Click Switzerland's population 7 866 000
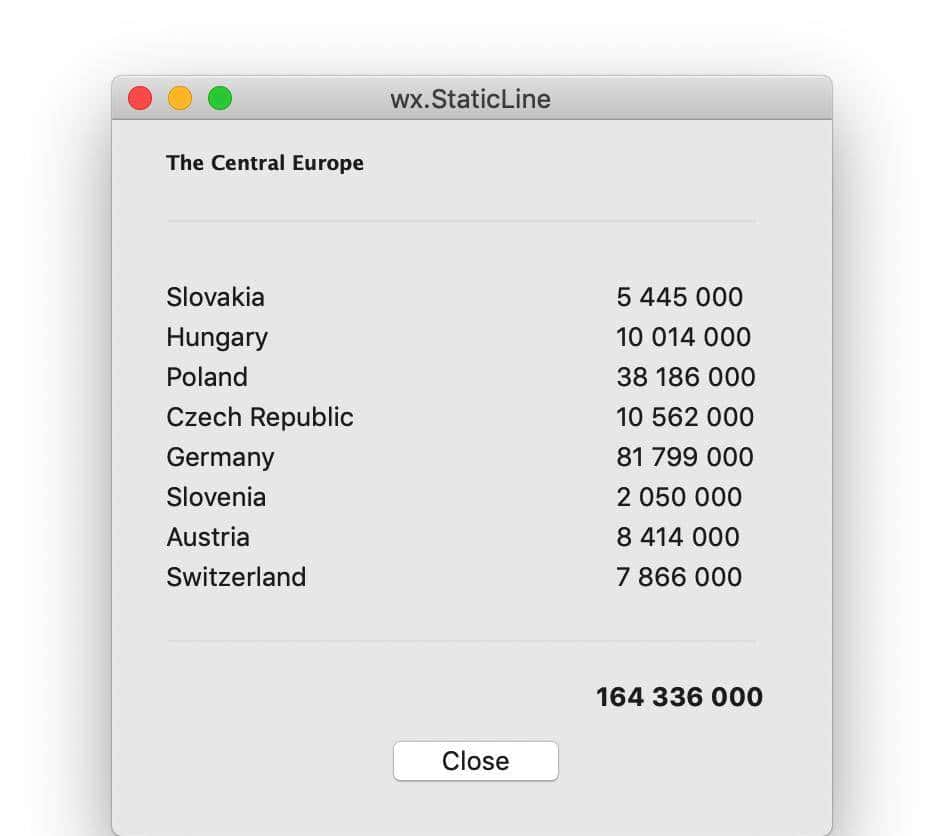The width and height of the screenshot is (944, 836). click(679, 577)
